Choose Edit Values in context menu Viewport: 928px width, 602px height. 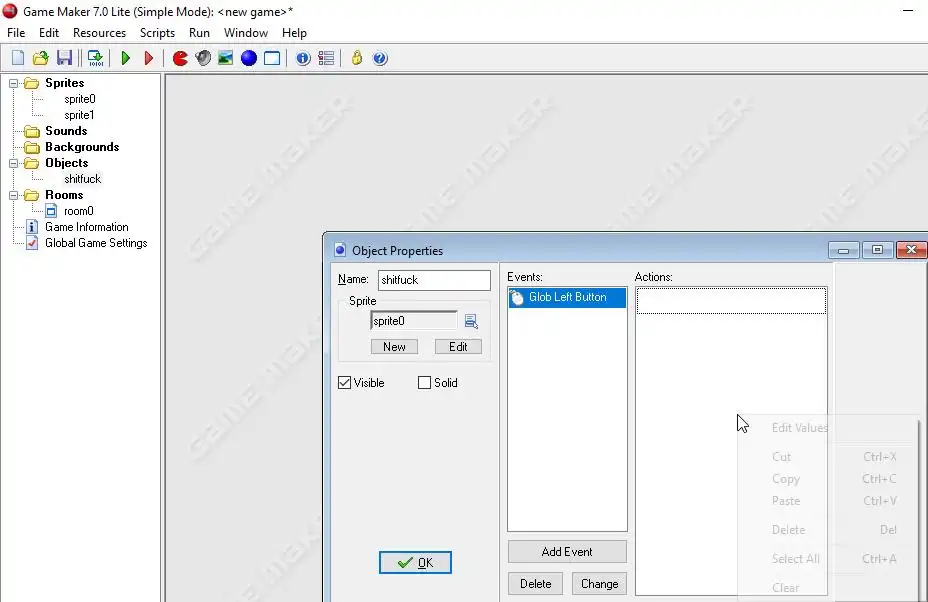829,427
